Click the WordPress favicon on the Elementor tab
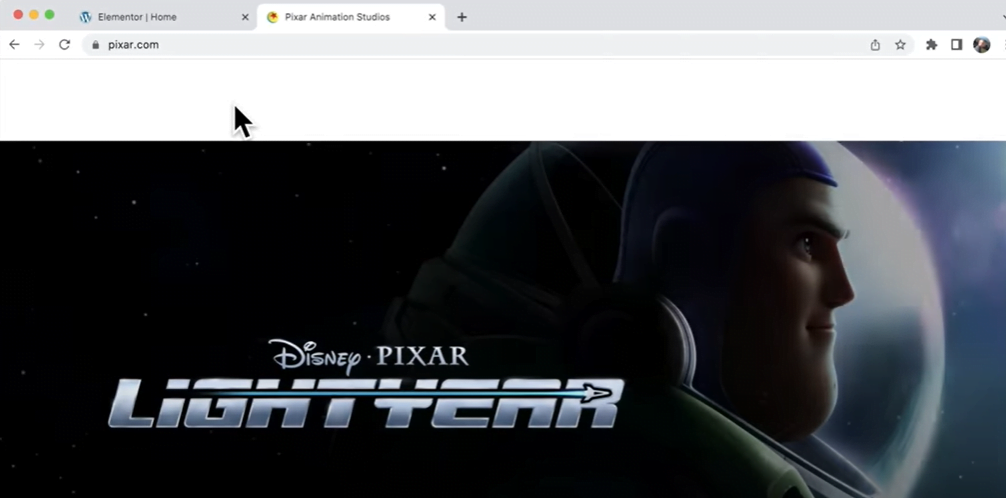Screen dimensions: 1006x498 coord(85,17)
